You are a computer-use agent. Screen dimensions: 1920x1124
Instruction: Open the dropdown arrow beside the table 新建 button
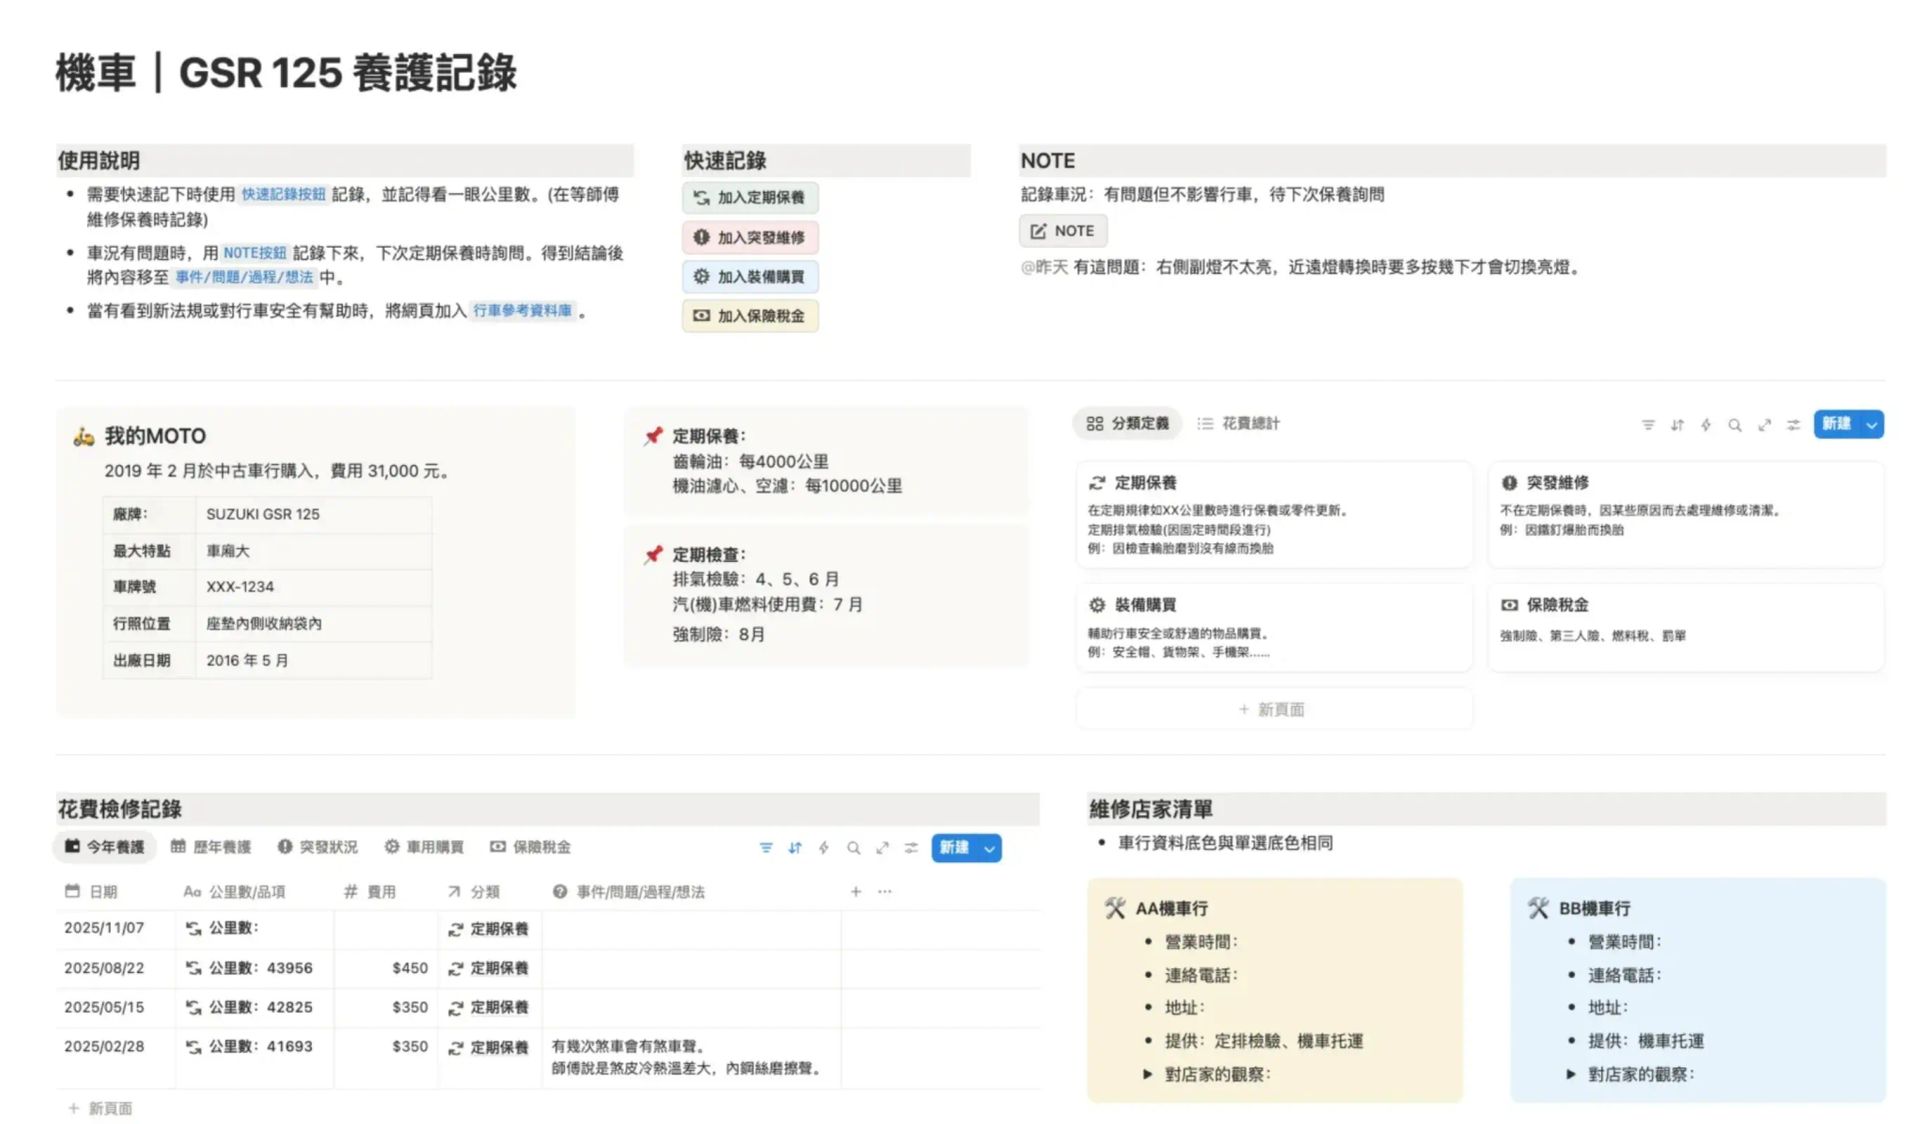click(989, 849)
